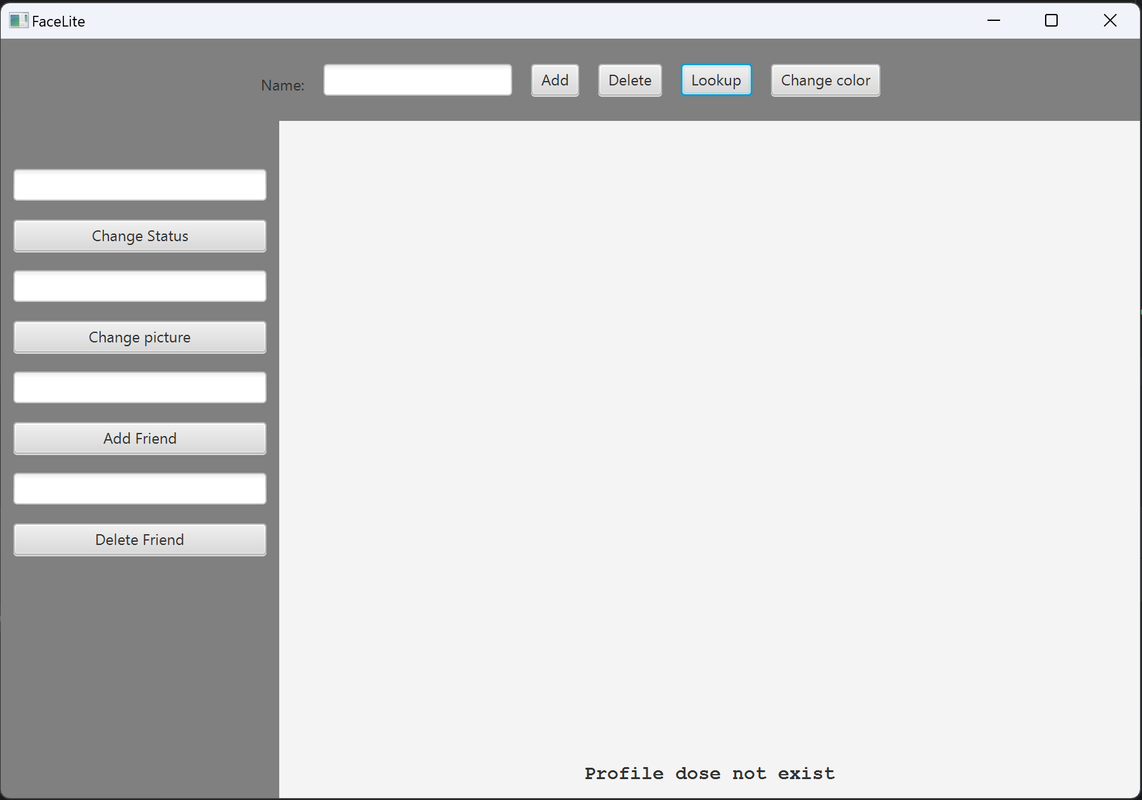Click the 'Profile dose not exist' message
Viewport: 1142px width, 800px height.
point(709,773)
